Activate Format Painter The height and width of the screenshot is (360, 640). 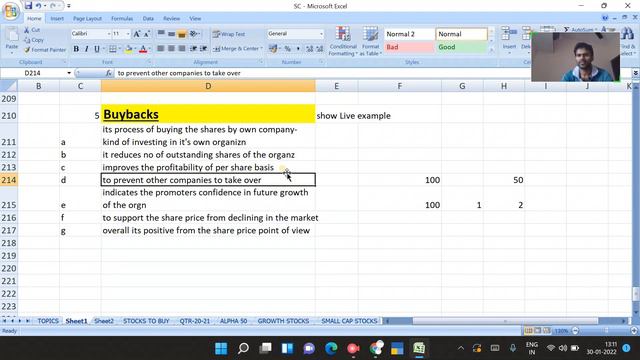point(44,50)
